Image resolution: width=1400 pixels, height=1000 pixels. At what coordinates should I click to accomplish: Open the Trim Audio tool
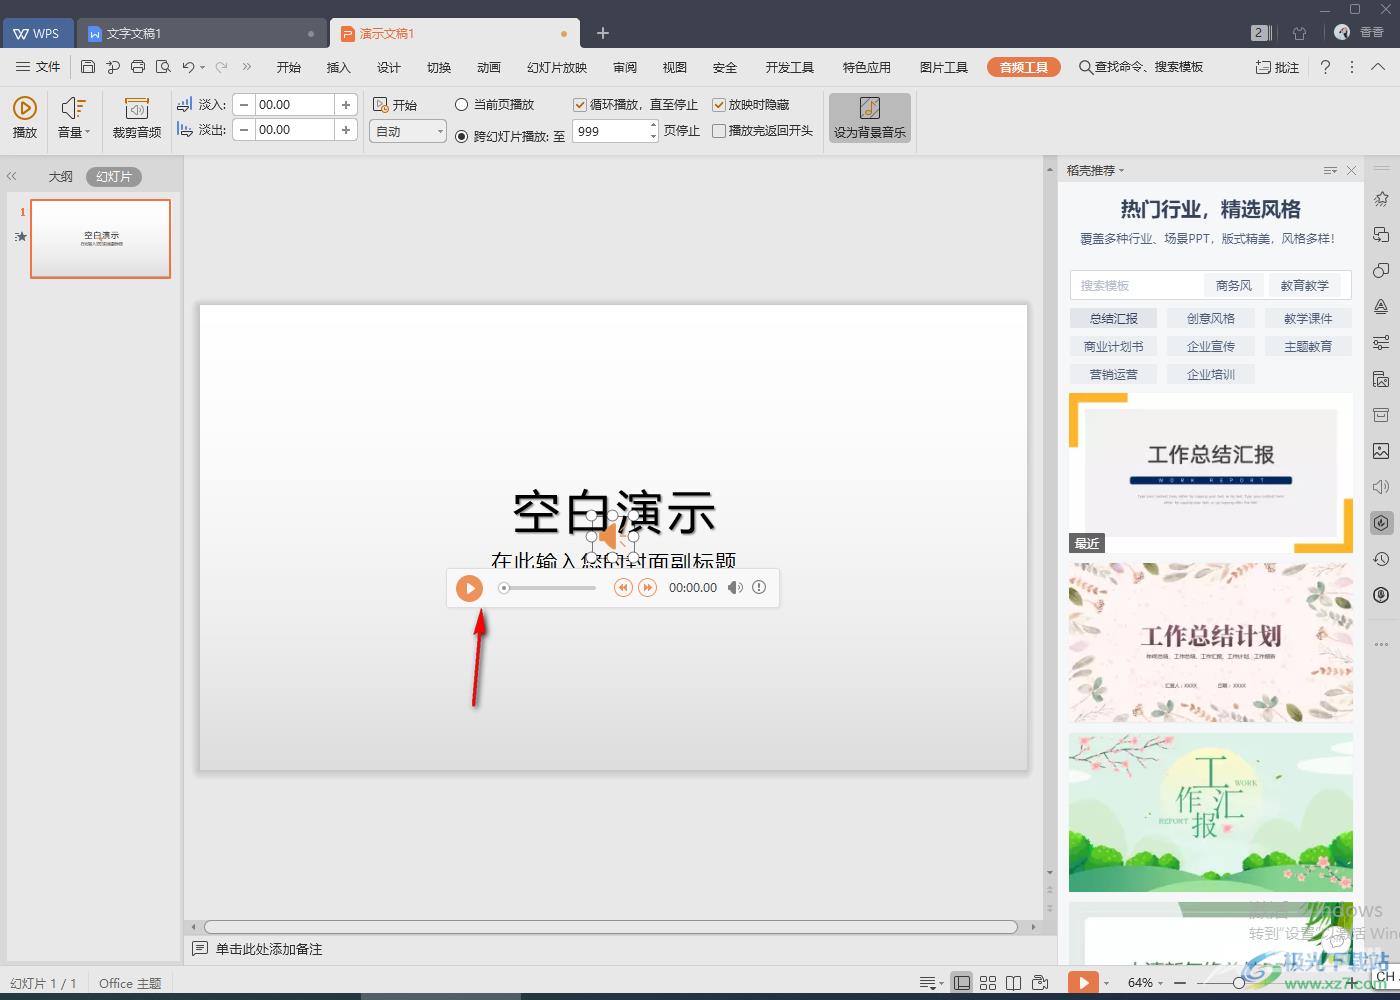(137, 117)
